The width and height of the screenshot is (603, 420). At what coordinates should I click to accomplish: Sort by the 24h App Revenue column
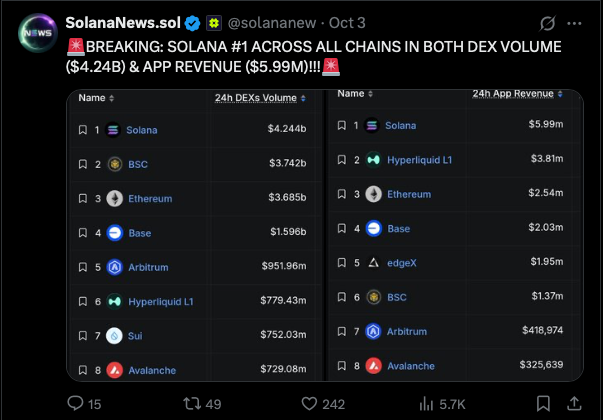(x=516, y=93)
